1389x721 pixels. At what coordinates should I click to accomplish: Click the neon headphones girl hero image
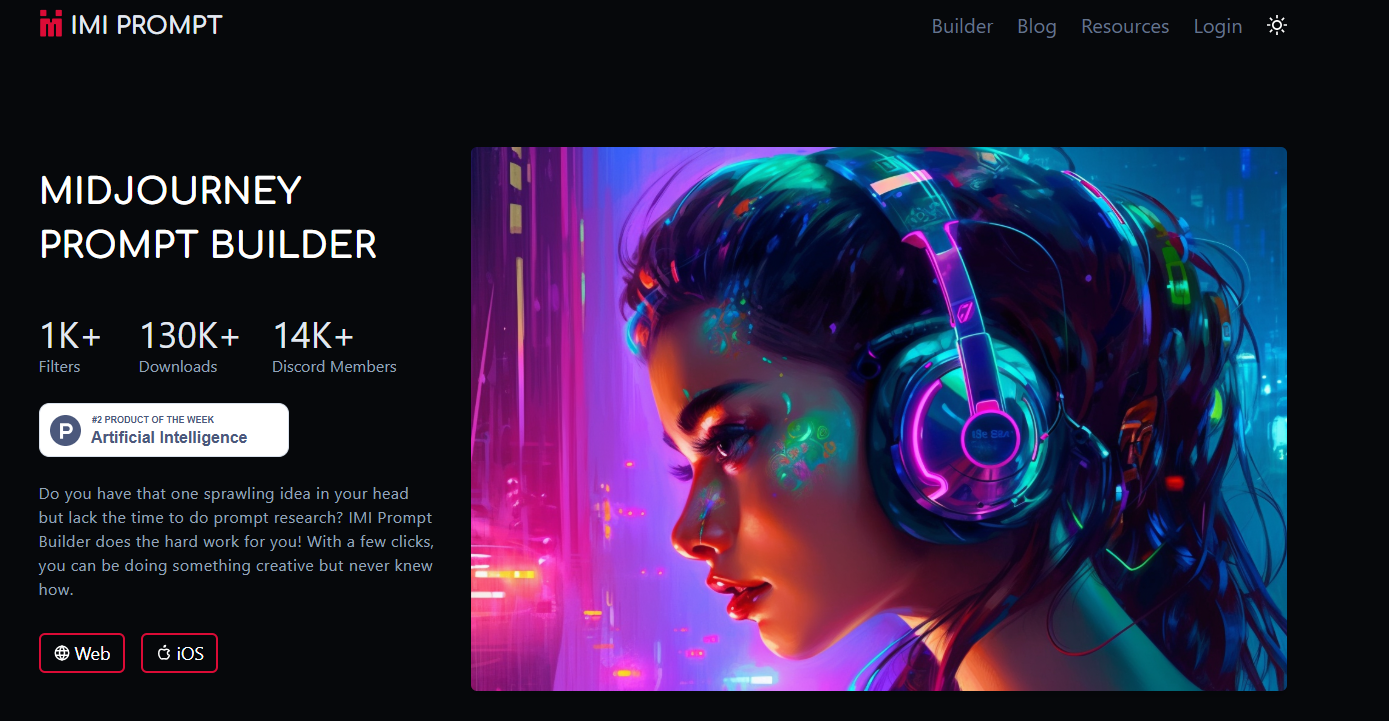point(879,419)
